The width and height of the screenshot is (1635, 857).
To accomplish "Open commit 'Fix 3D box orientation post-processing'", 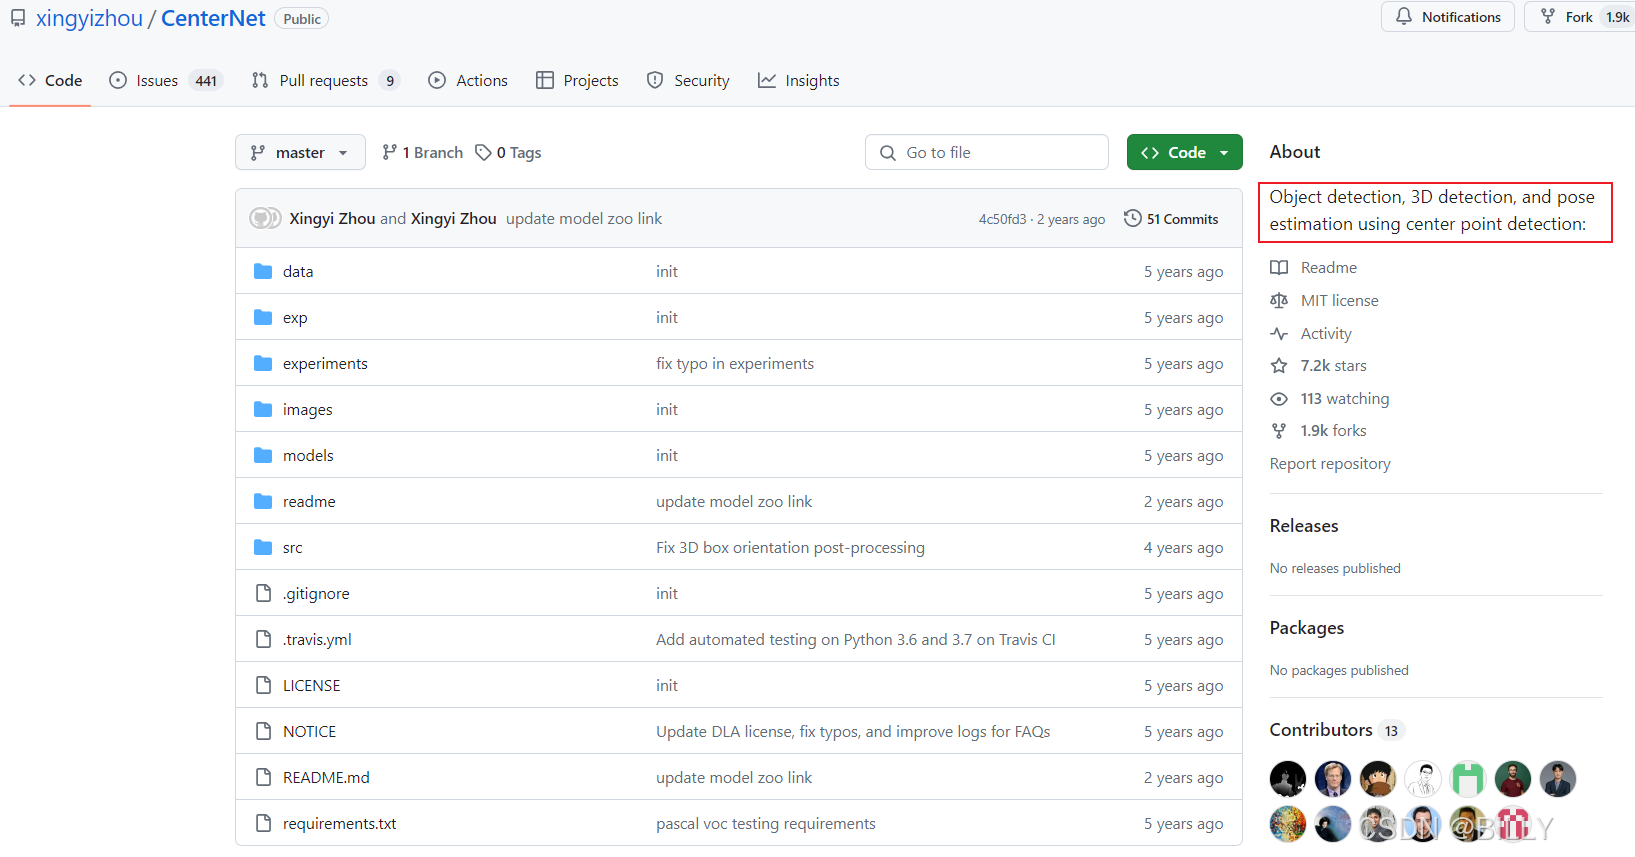I will coord(790,547).
